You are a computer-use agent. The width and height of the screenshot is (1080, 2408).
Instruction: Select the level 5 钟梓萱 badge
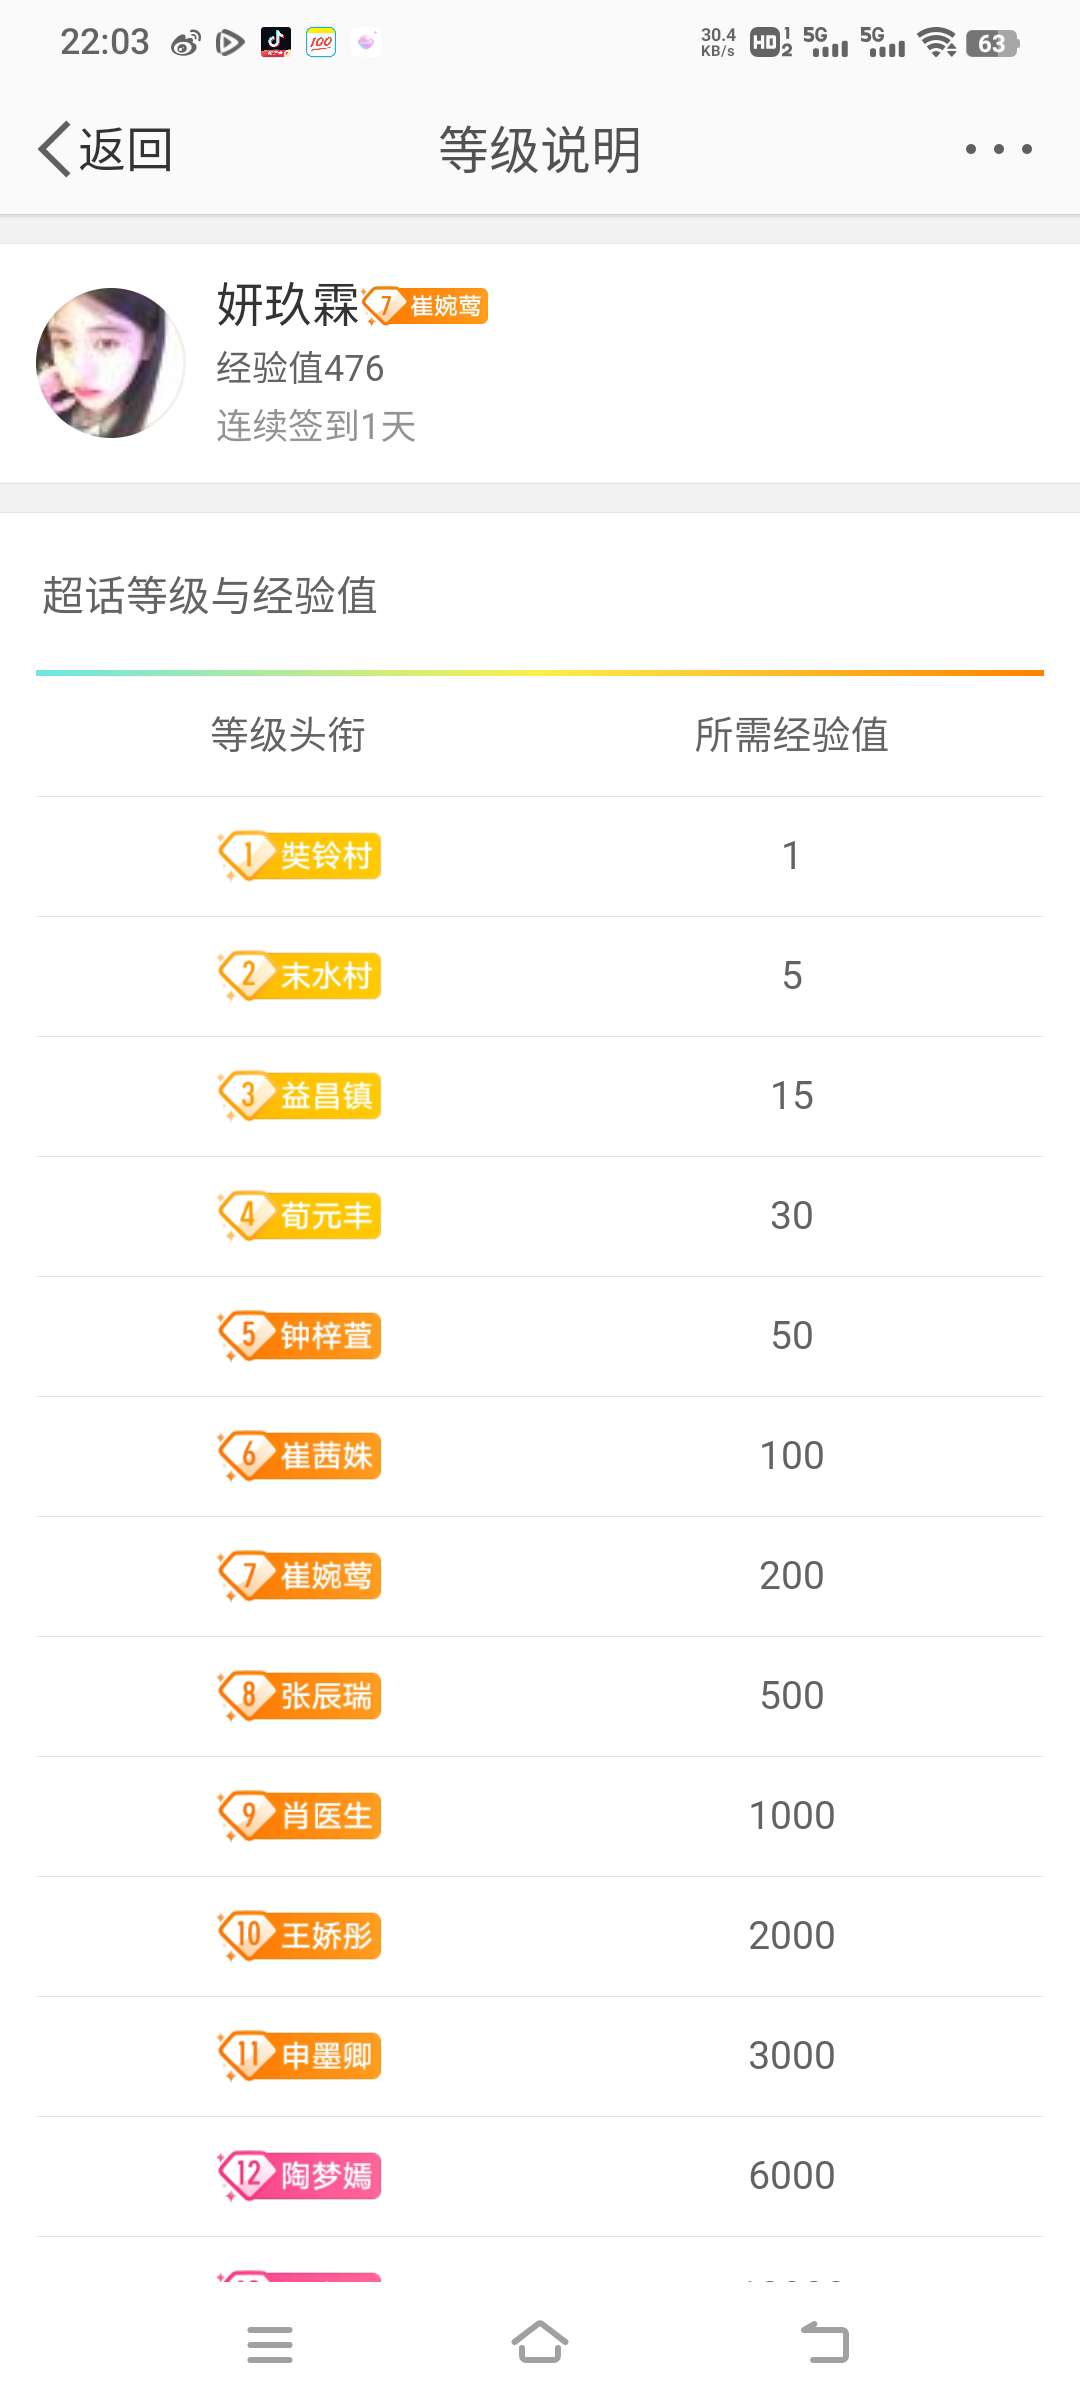pos(299,1336)
